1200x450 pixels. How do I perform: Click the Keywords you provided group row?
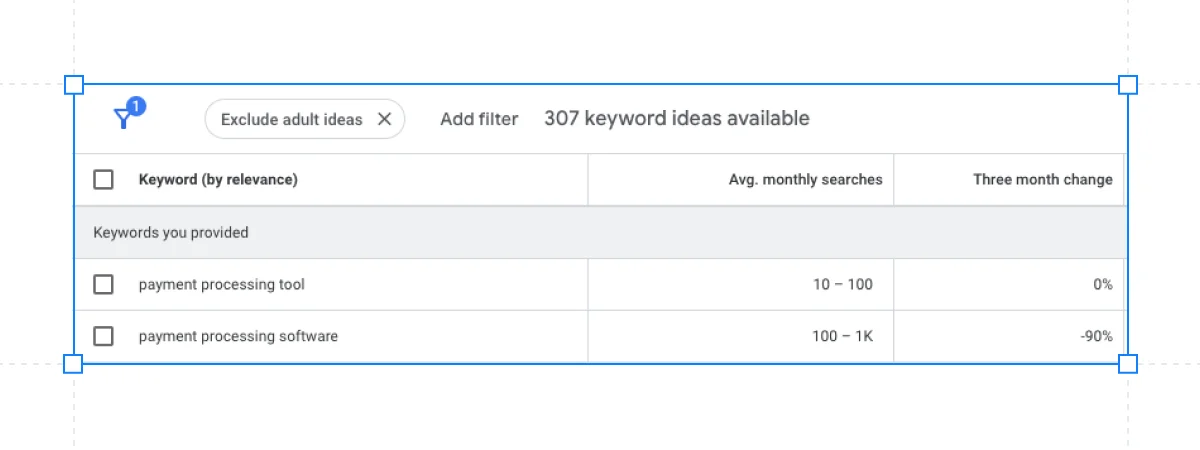[171, 233]
